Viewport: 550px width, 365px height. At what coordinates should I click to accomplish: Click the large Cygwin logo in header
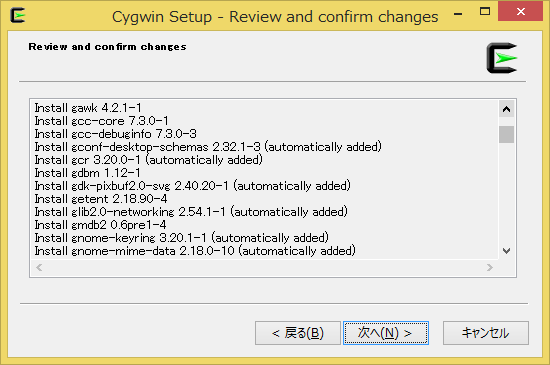click(x=502, y=58)
